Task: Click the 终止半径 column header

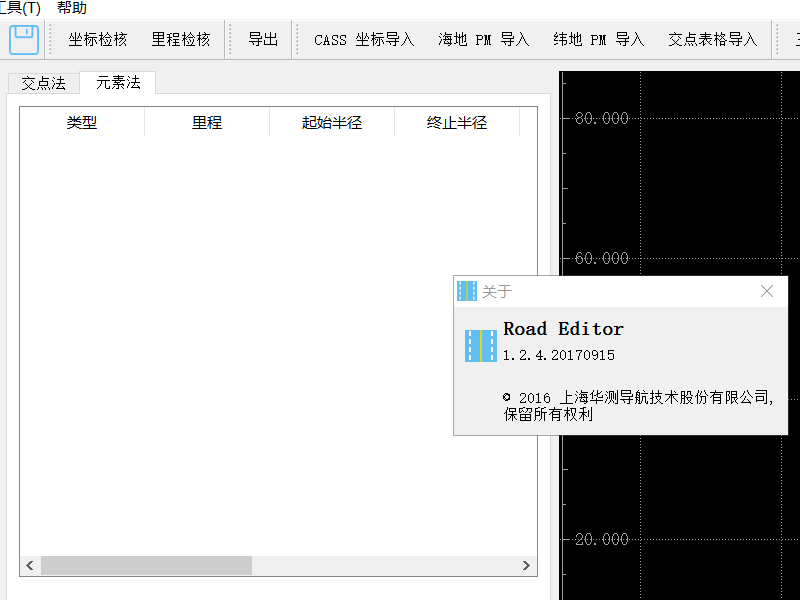Action: click(x=457, y=122)
